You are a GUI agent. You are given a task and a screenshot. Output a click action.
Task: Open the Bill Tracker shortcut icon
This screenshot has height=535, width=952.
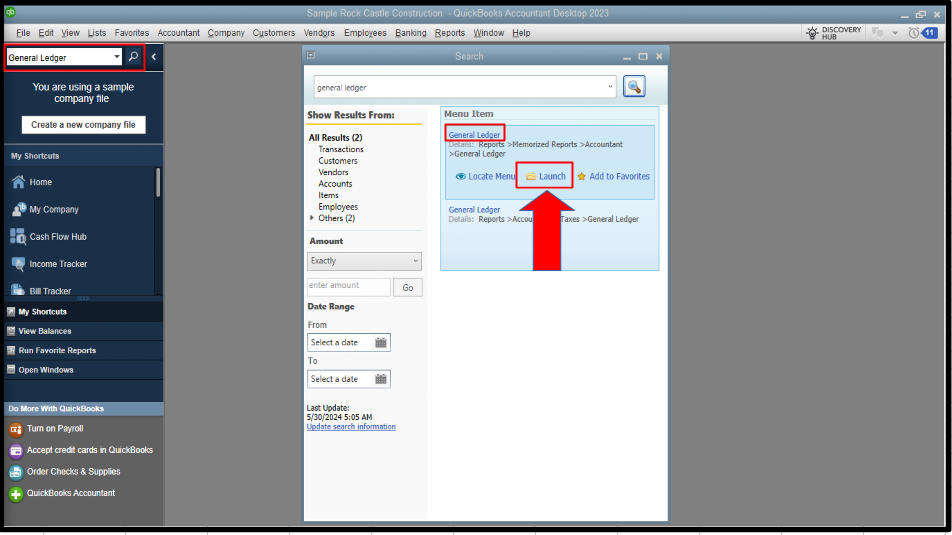18,290
